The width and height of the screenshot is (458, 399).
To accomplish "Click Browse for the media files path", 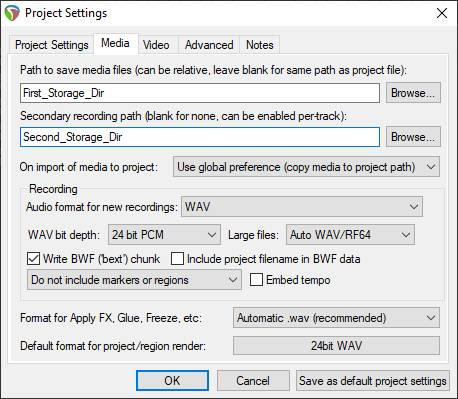I will [x=413, y=93].
